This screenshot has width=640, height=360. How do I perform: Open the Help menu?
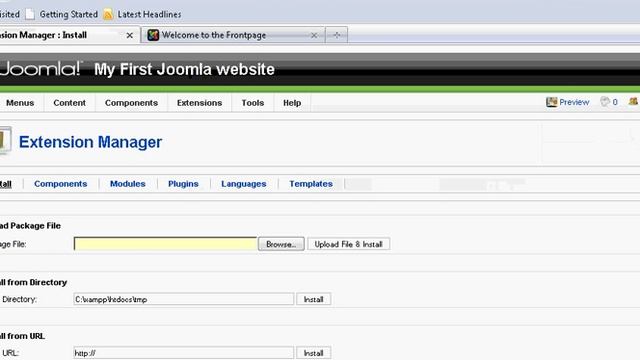pyautogui.click(x=292, y=103)
